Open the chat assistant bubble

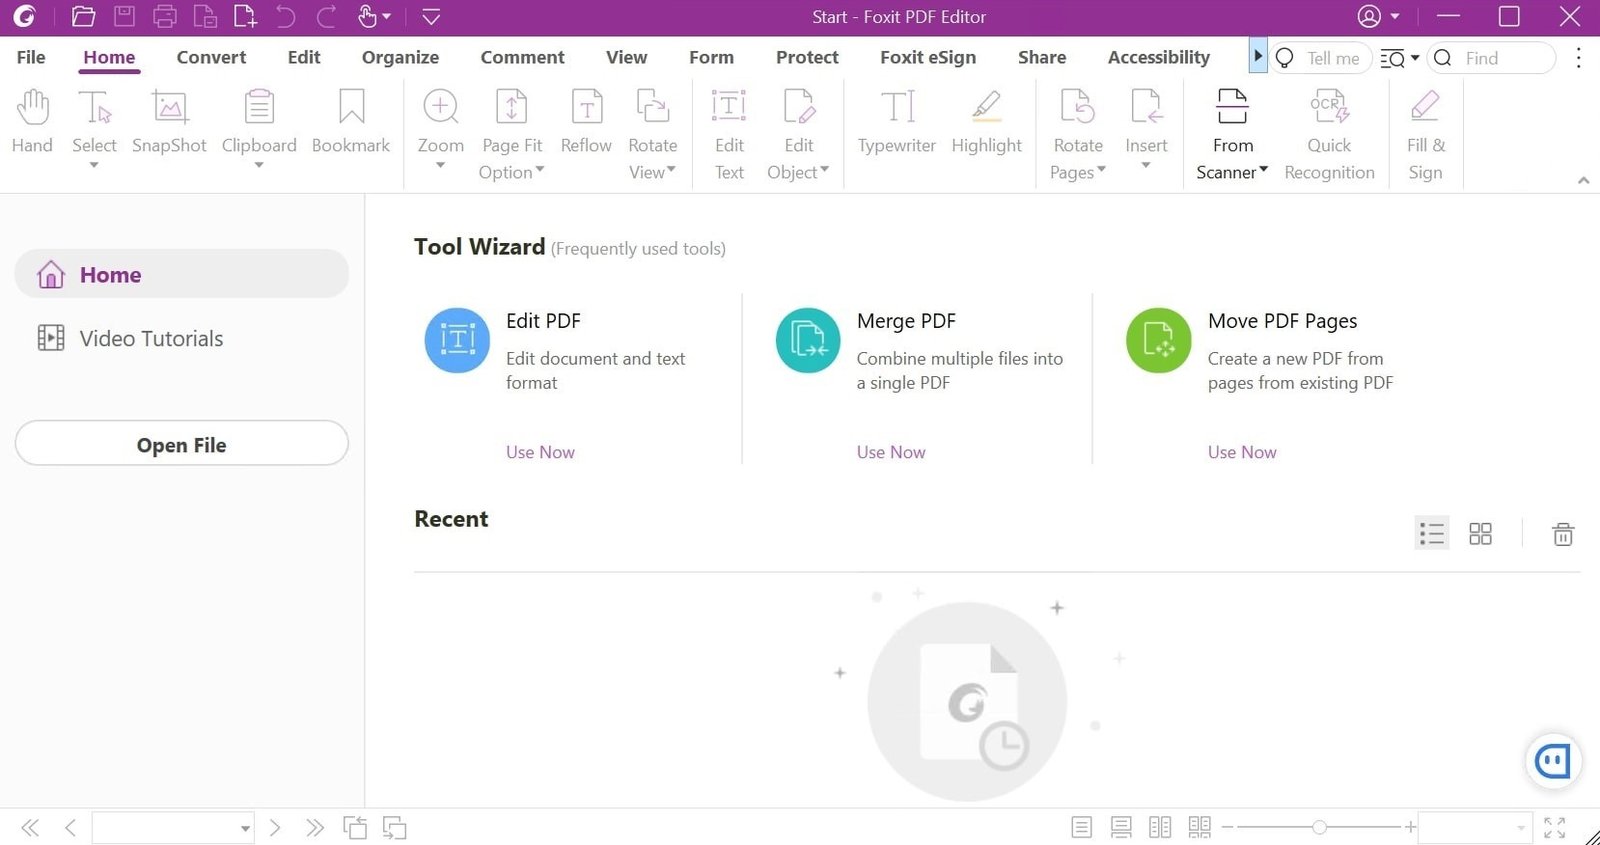(x=1553, y=761)
